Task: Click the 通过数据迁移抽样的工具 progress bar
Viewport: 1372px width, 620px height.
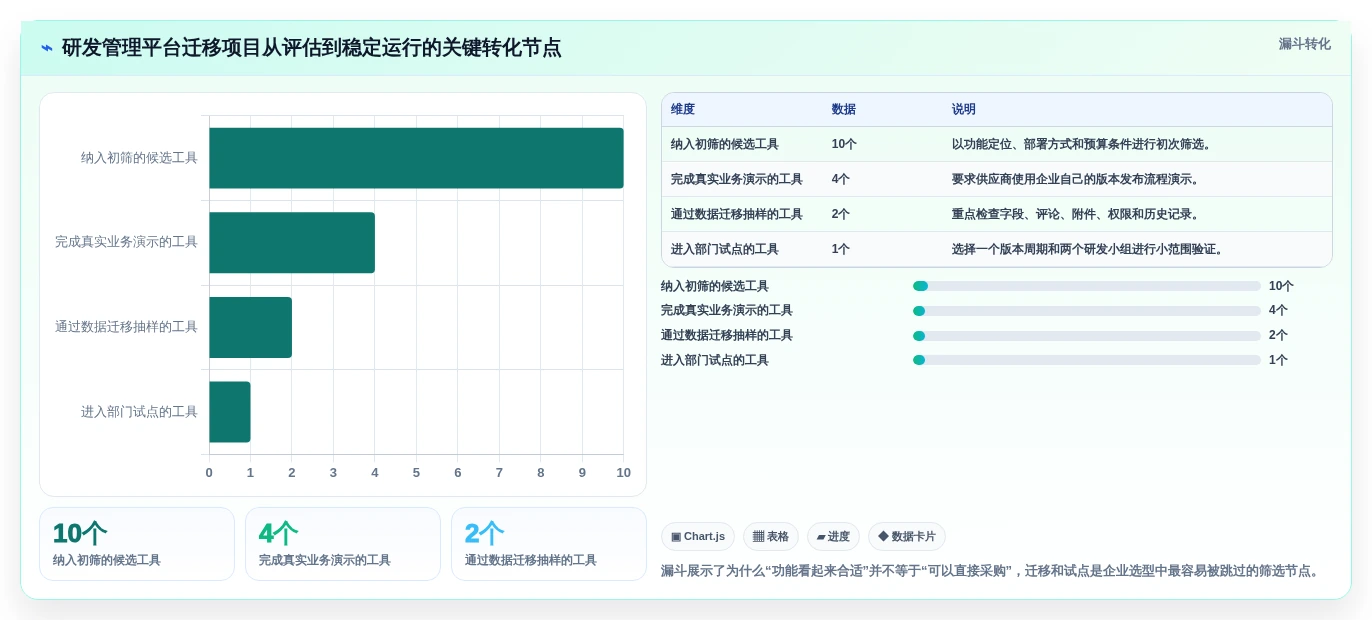Action: pyautogui.click(x=1087, y=336)
